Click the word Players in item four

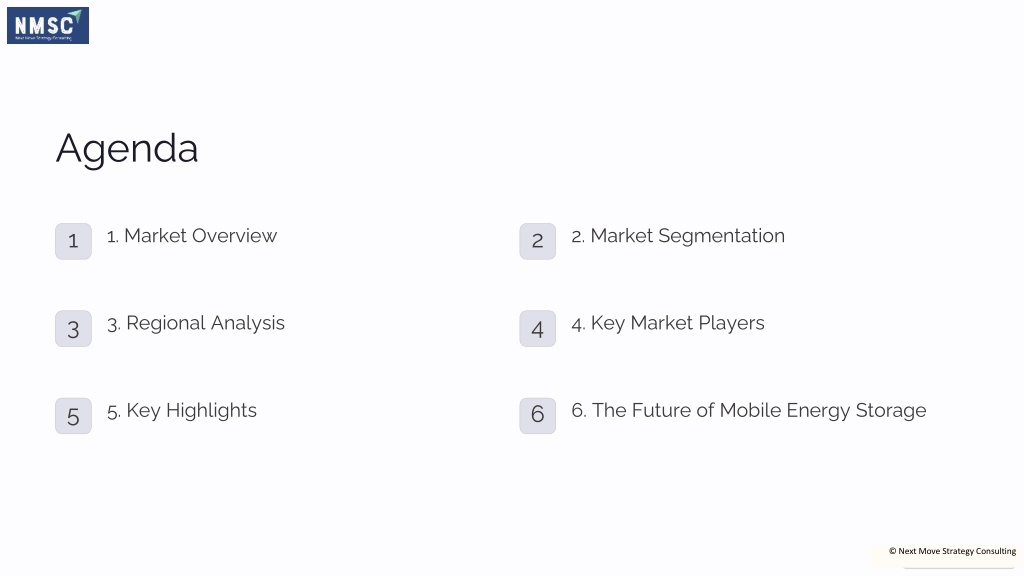pyautogui.click(x=731, y=324)
